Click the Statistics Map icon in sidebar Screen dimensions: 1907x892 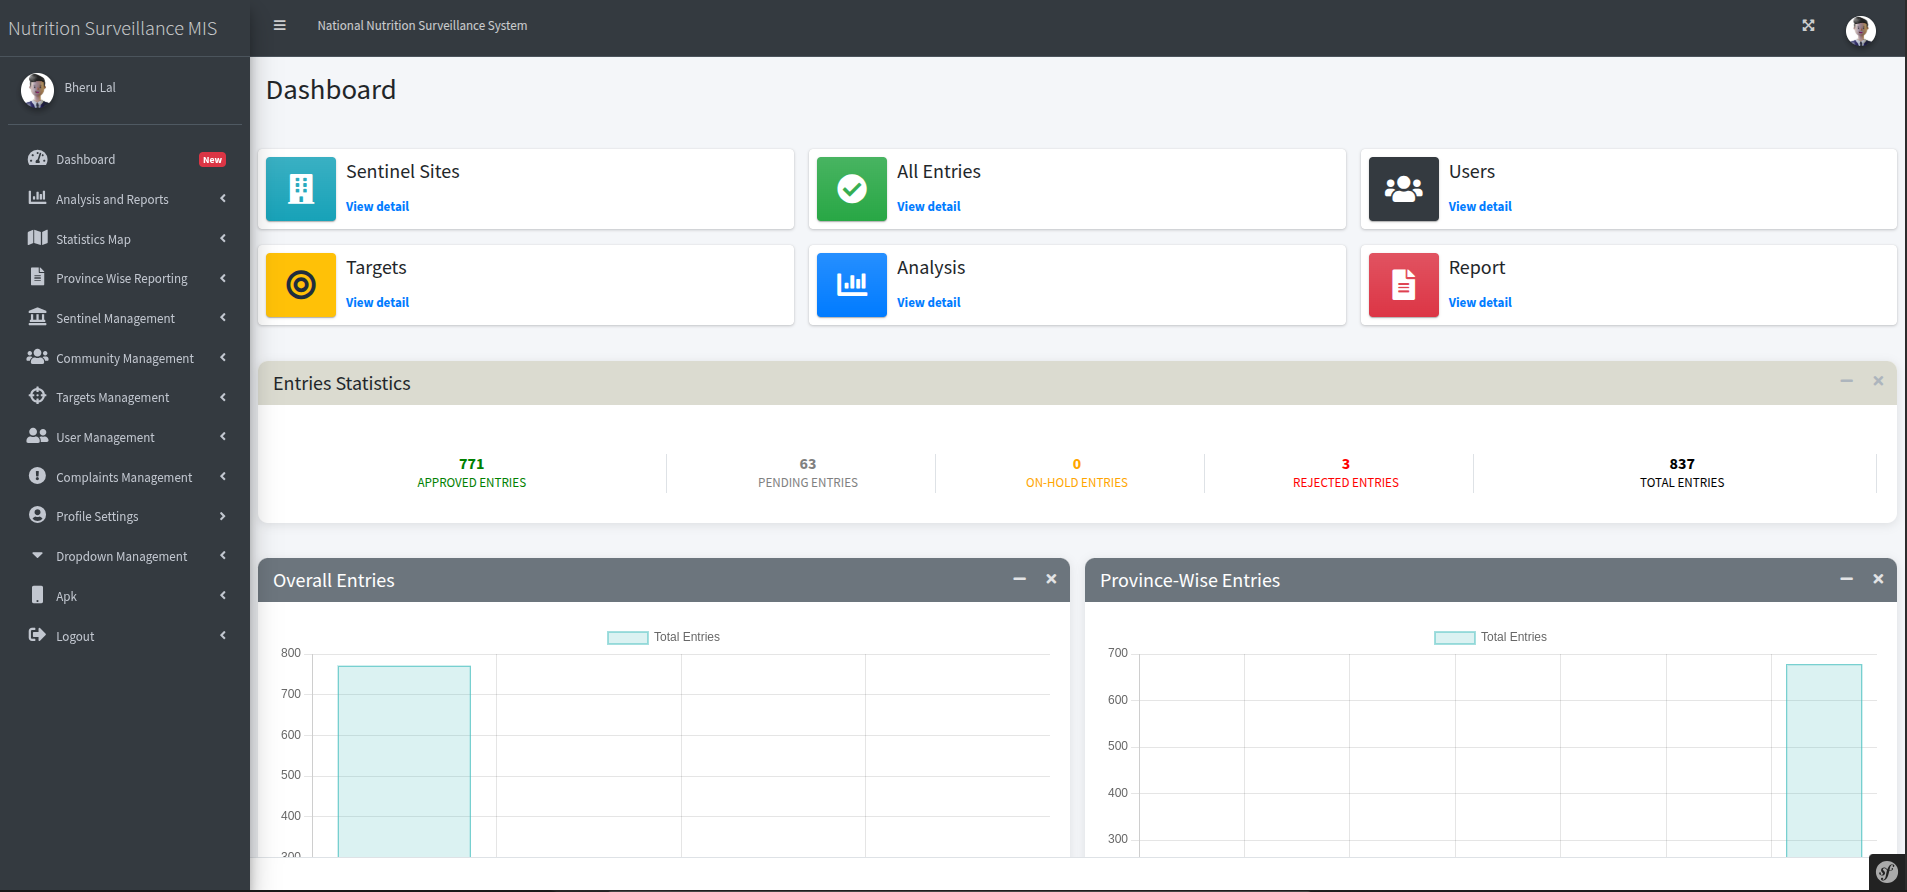click(x=38, y=238)
